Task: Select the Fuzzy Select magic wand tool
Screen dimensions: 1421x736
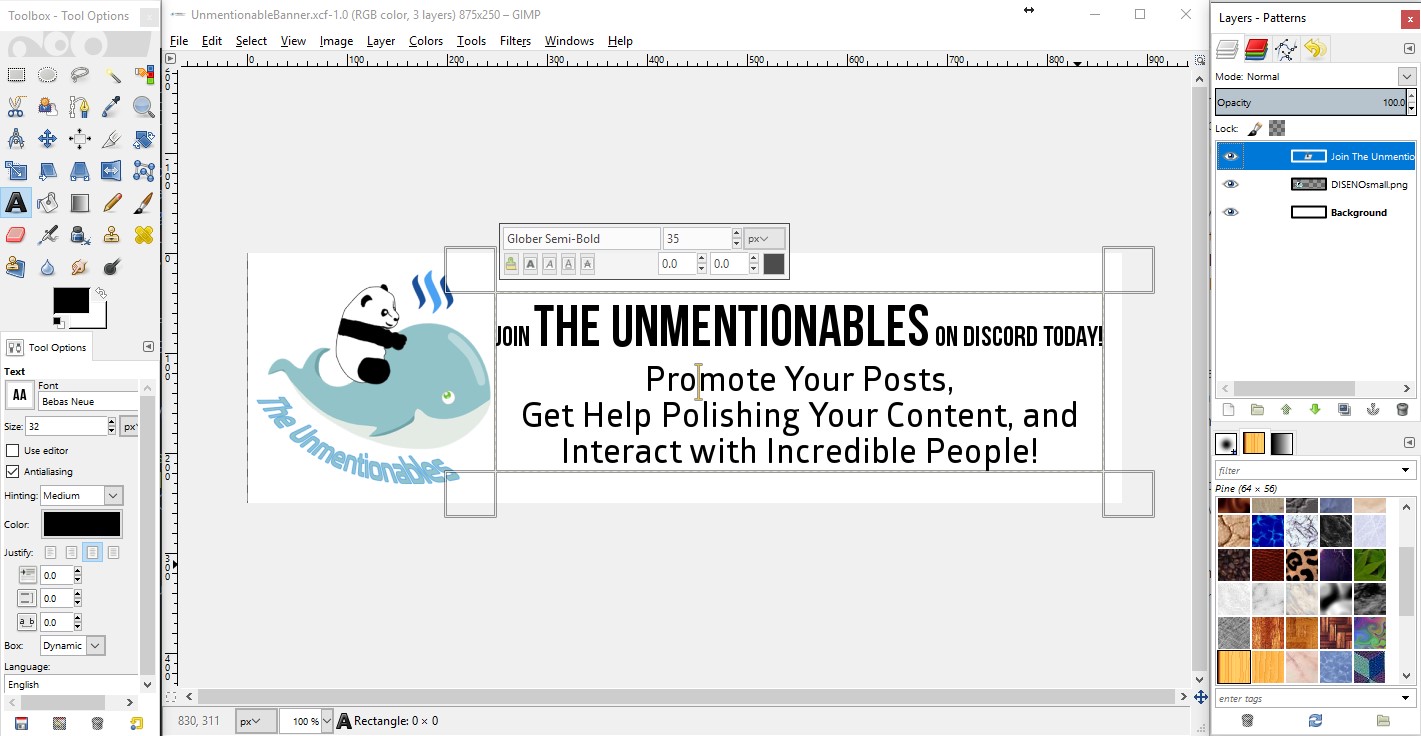Action: 111,75
